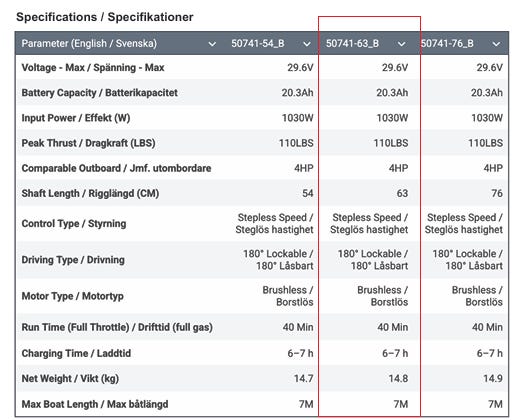The height and width of the screenshot is (420, 513).
Task: Expand the 50741-54_B column chevron
Action: pyautogui.click(x=307, y=44)
